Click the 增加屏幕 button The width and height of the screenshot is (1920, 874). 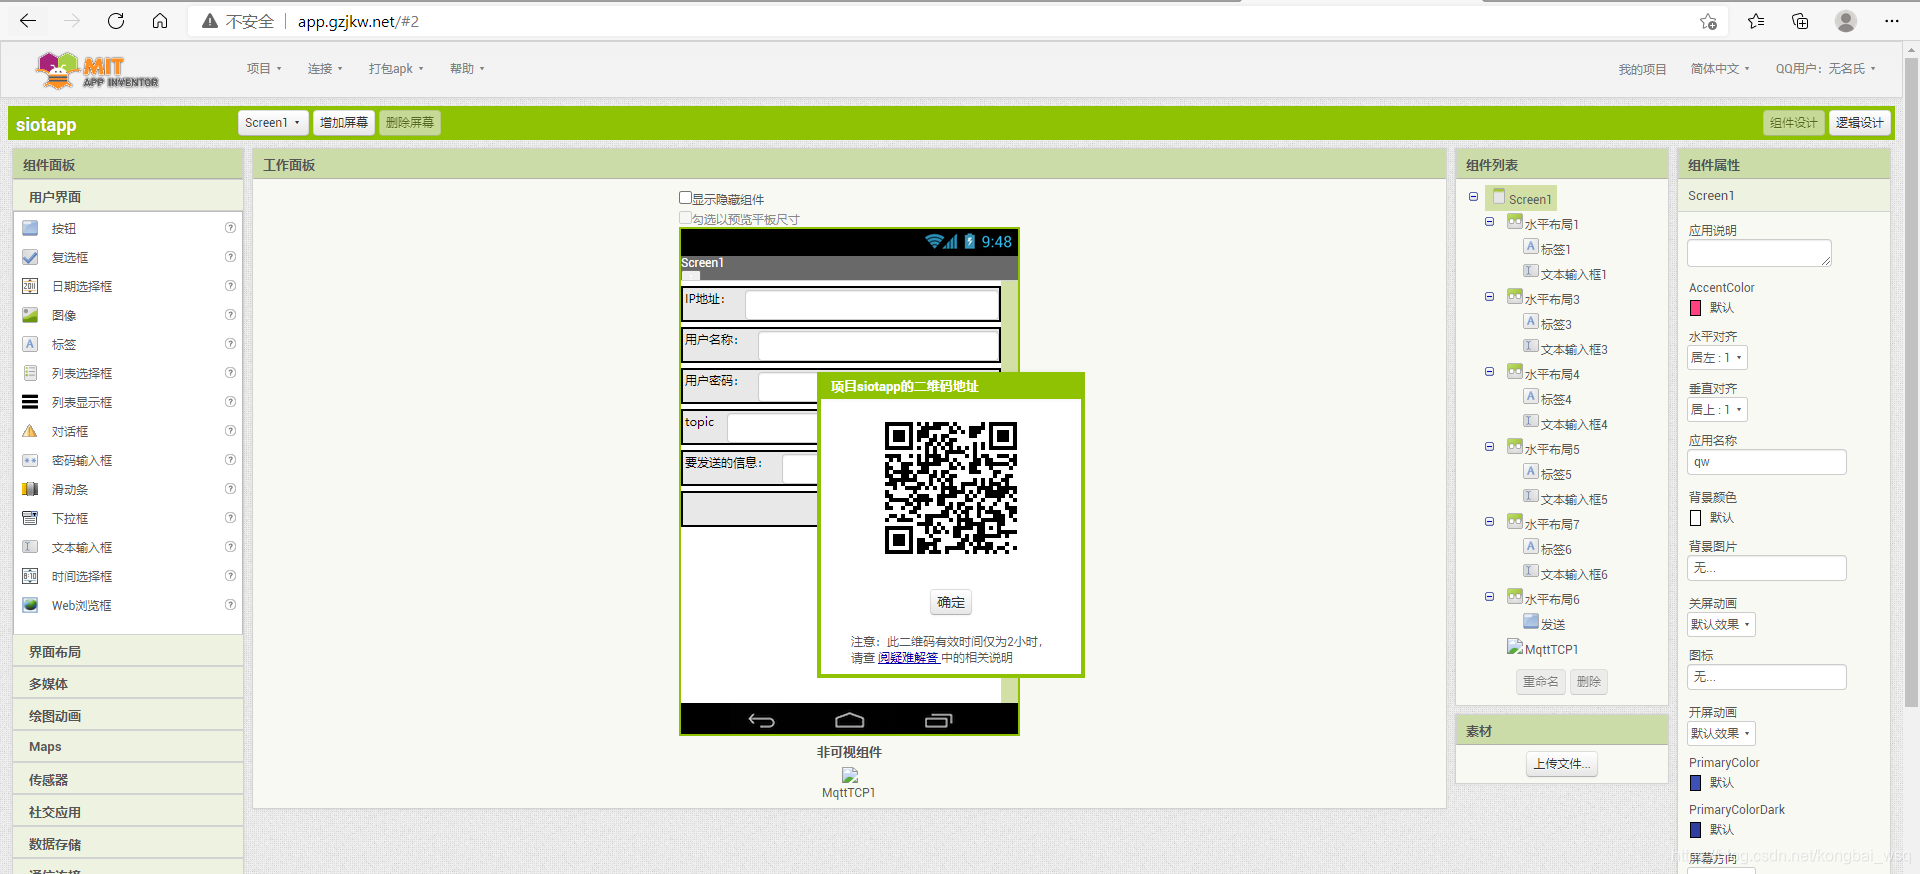pos(344,122)
